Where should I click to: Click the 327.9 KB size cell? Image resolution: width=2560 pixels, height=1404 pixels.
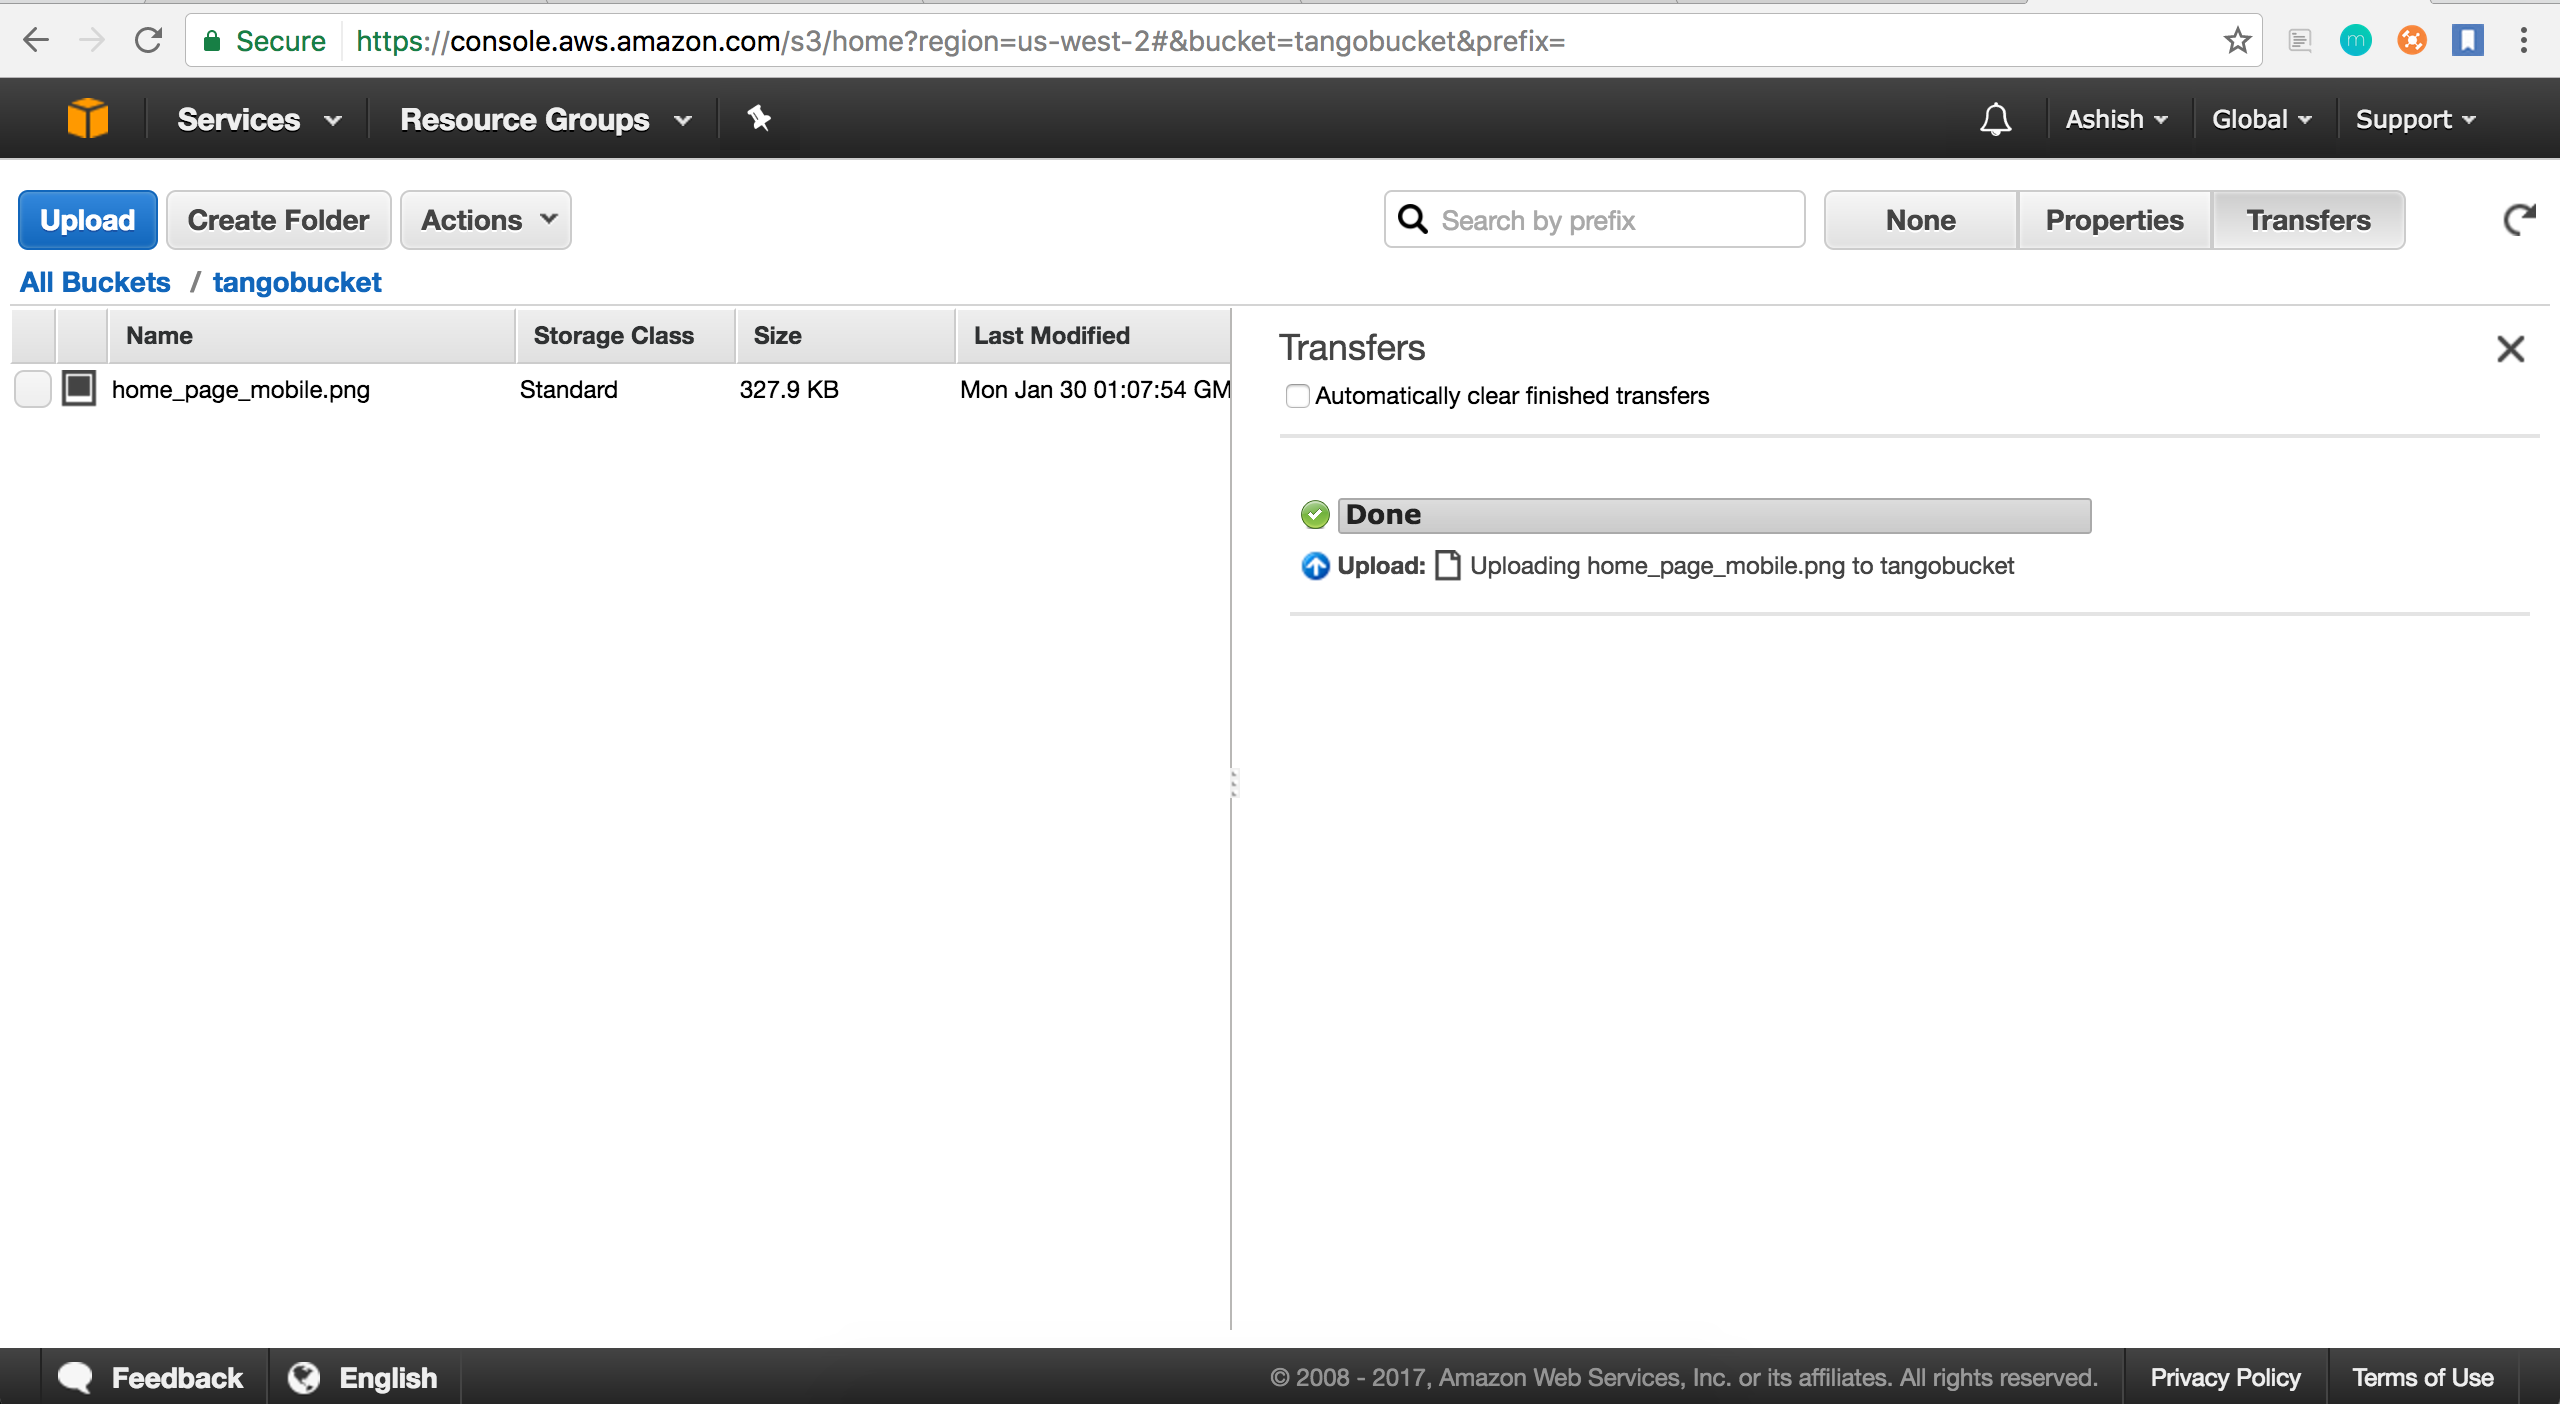[789, 390]
